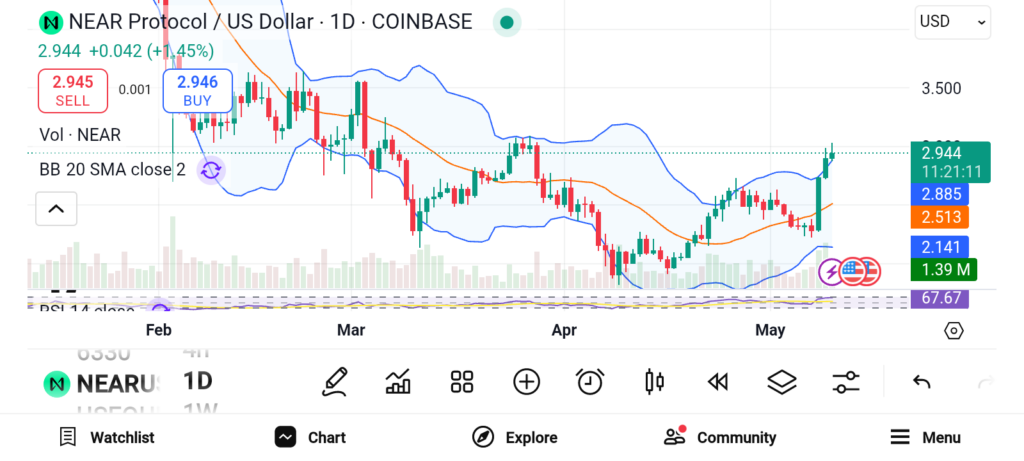This screenshot has width=1024, height=461.
Task: Open the layout grid templates icon
Action: [x=461, y=381]
